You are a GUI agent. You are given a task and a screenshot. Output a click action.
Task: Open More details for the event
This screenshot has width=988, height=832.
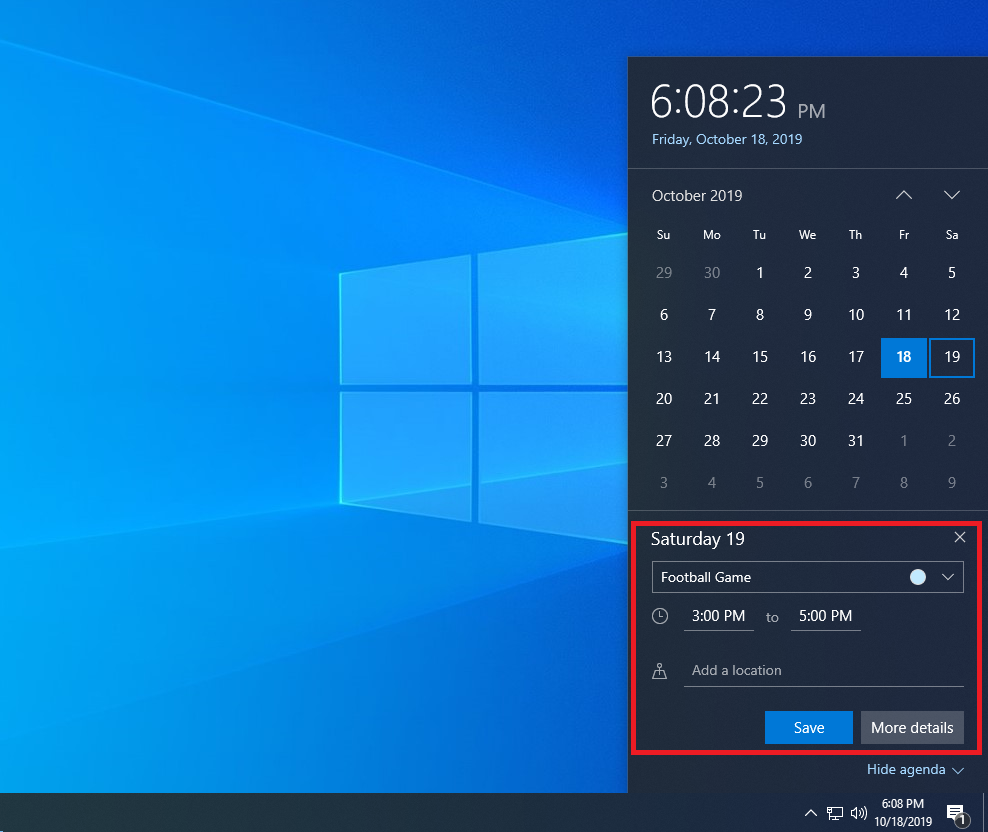[x=911, y=727]
